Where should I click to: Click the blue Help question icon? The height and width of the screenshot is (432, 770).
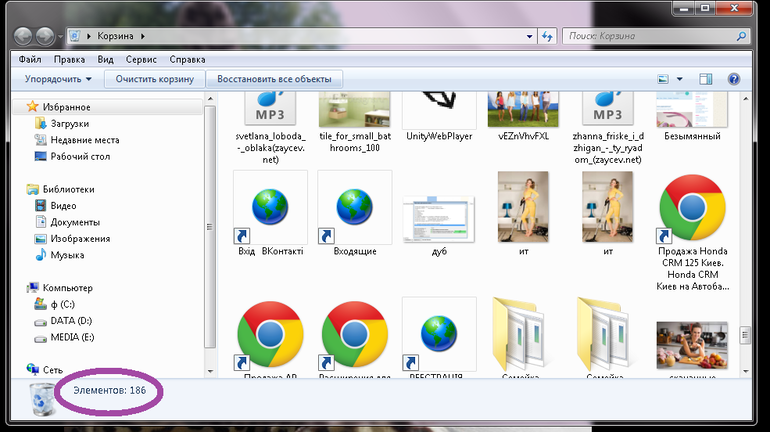click(x=734, y=79)
